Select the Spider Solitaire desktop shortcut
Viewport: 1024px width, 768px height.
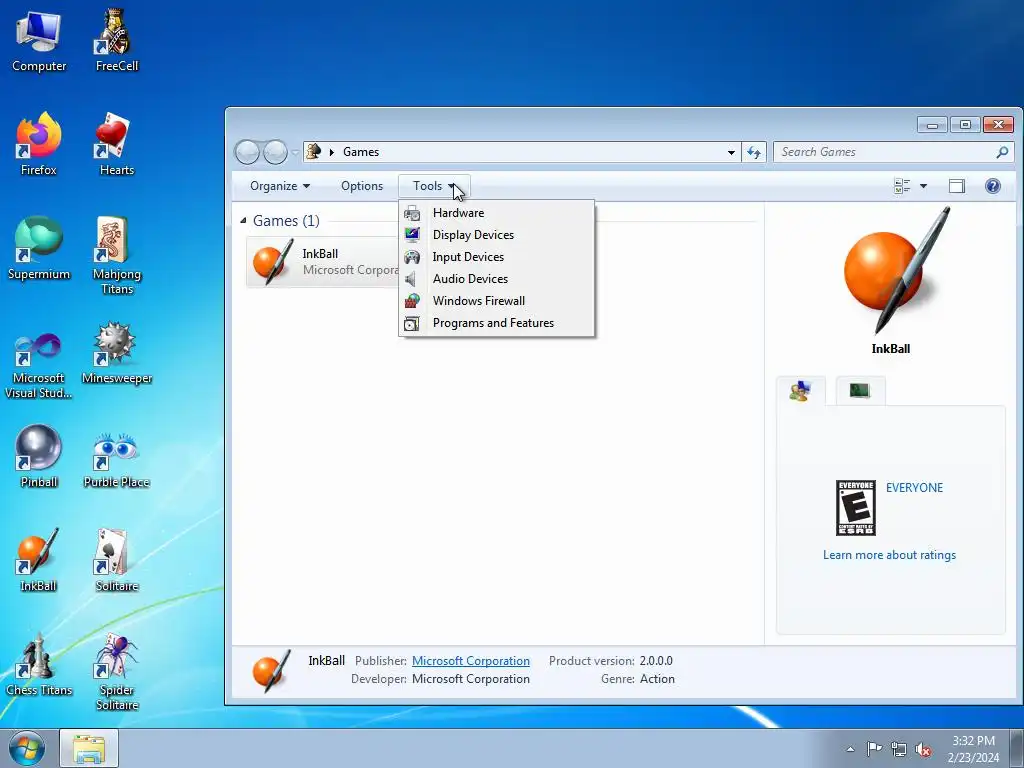[116, 672]
